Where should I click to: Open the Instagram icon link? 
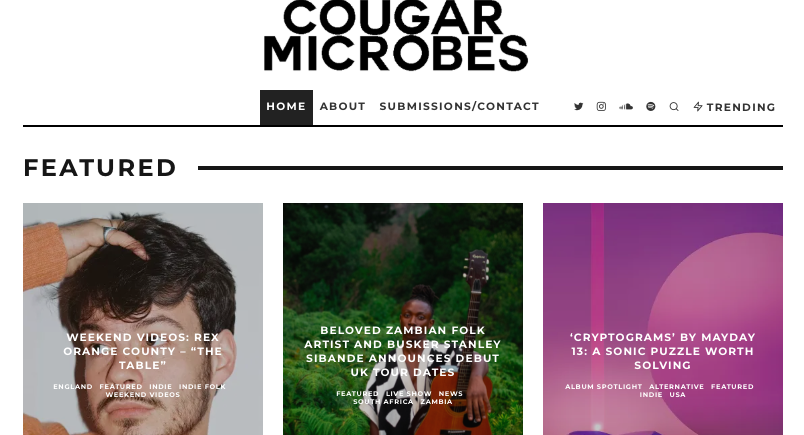[x=601, y=107]
